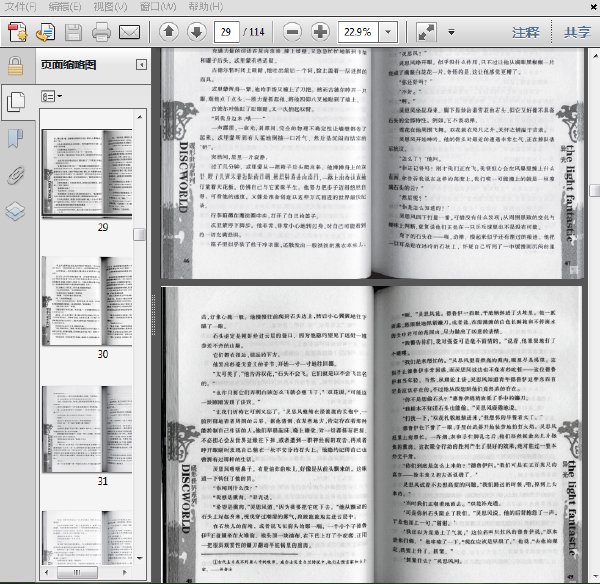Image resolution: width=600 pixels, height=584 pixels.
Task: Open the zoom percentage dropdown arrow
Action: pyautogui.click(x=388, y=32)
